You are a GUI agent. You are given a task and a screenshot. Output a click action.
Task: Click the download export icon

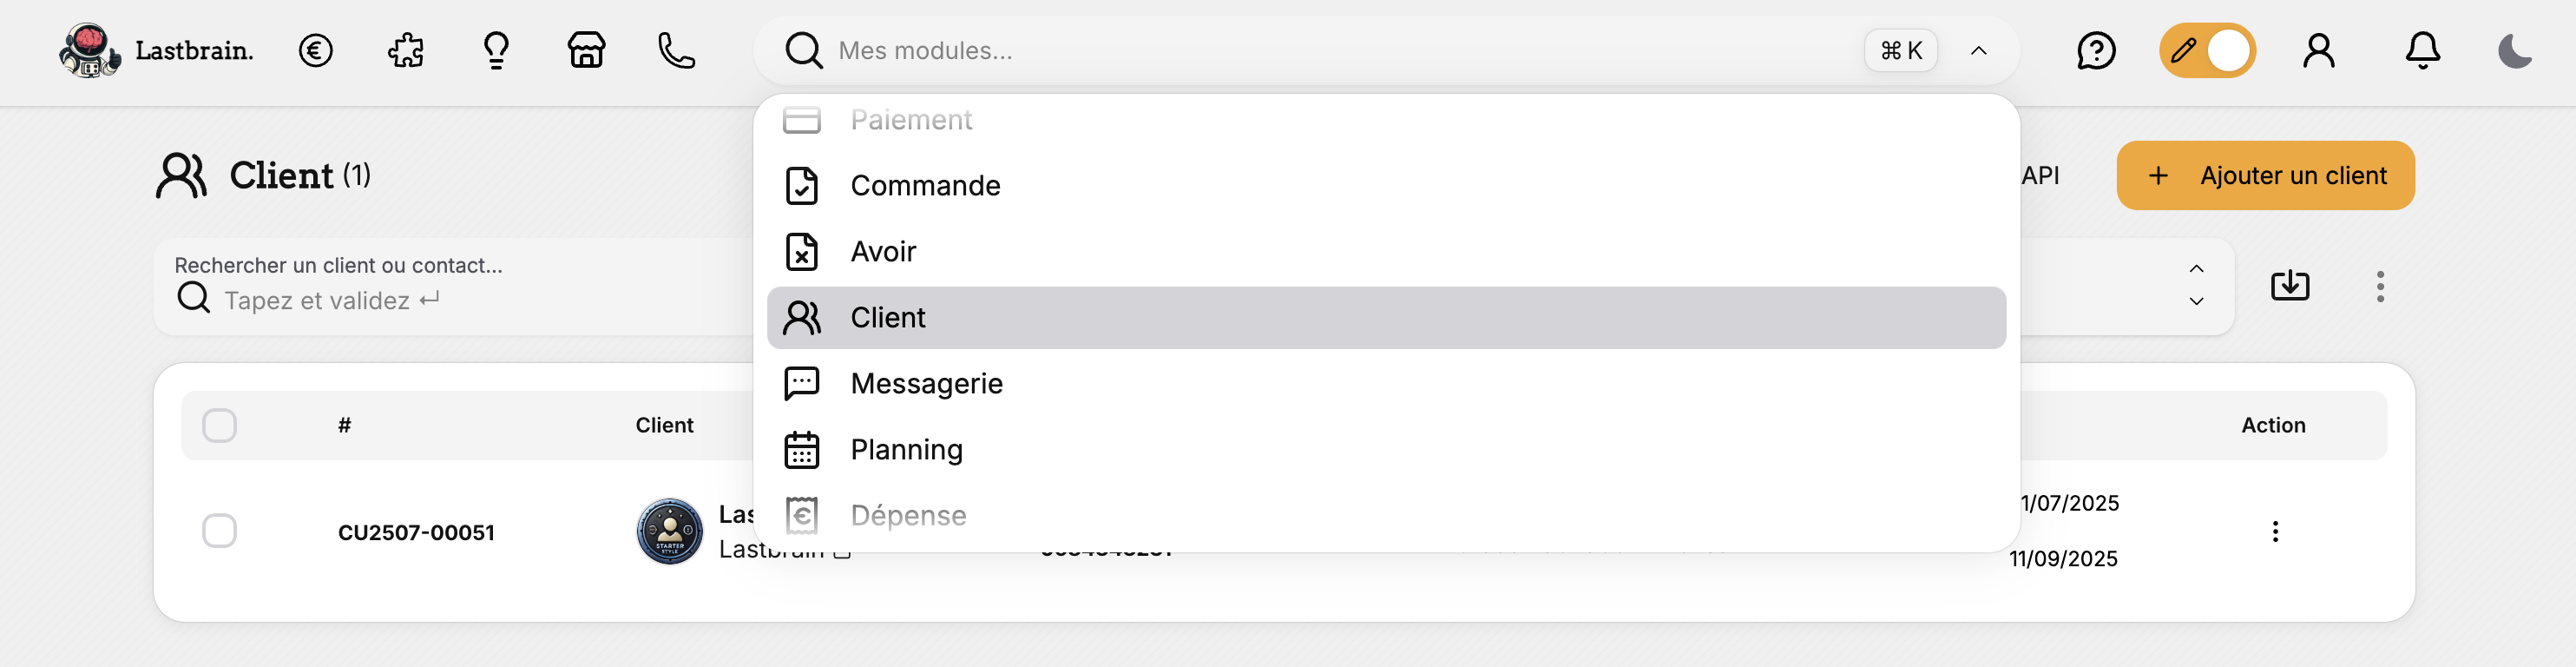coord(2290,286)
